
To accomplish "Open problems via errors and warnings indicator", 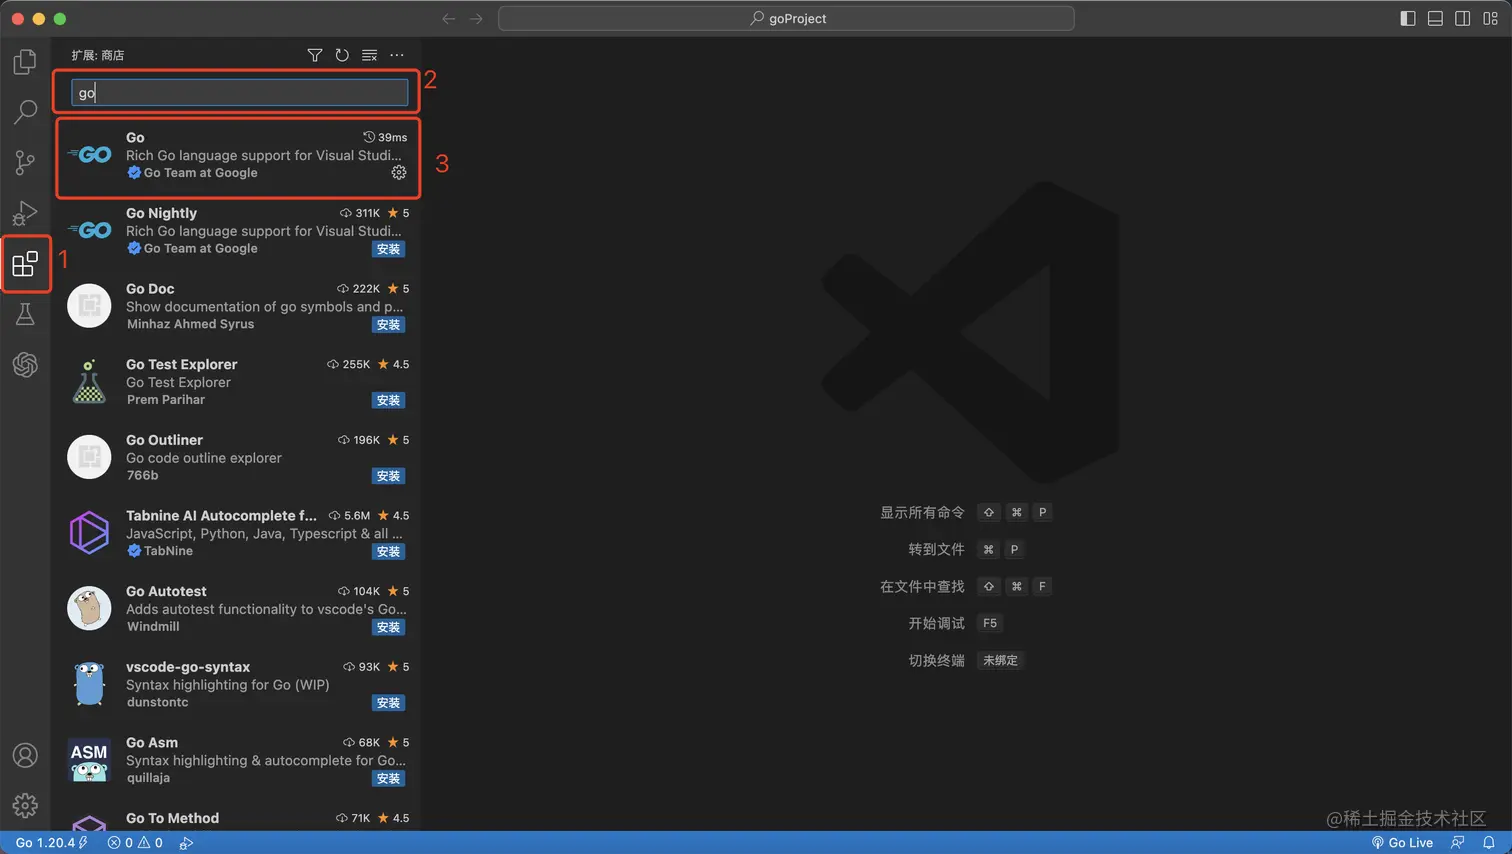I will coord(135,843).
